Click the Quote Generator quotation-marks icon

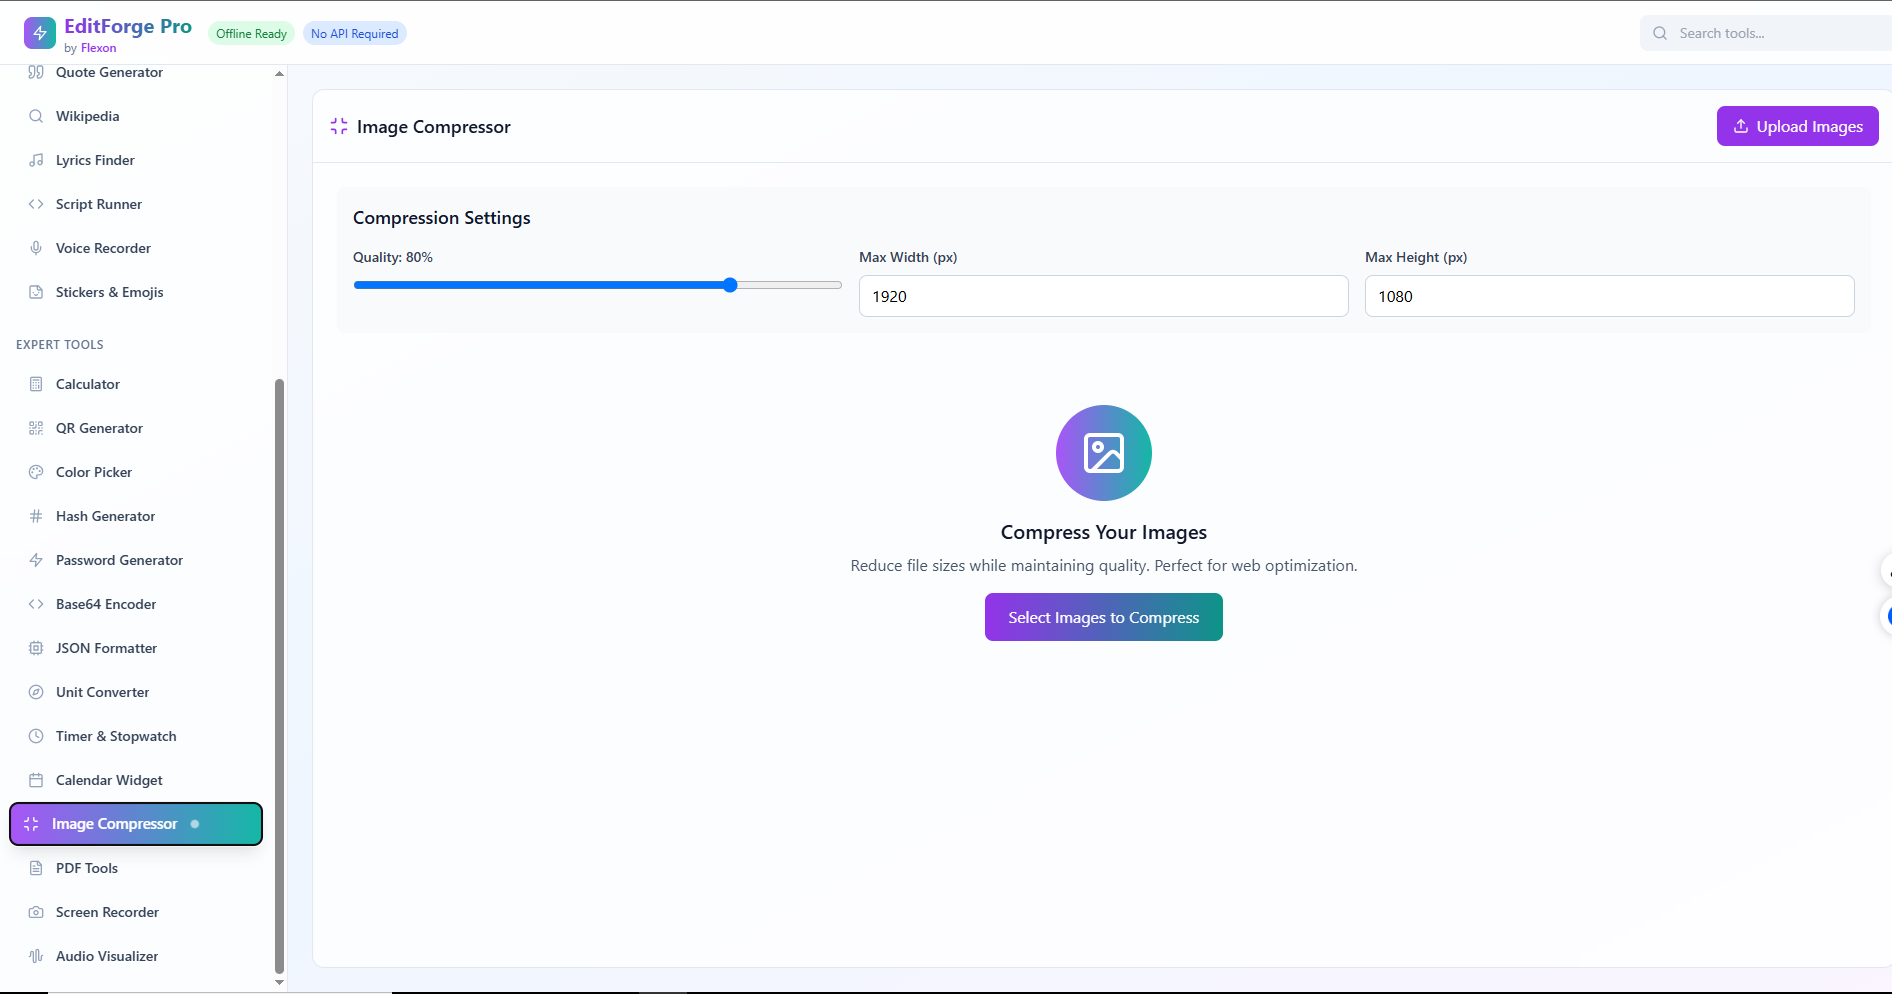point(36,72)
